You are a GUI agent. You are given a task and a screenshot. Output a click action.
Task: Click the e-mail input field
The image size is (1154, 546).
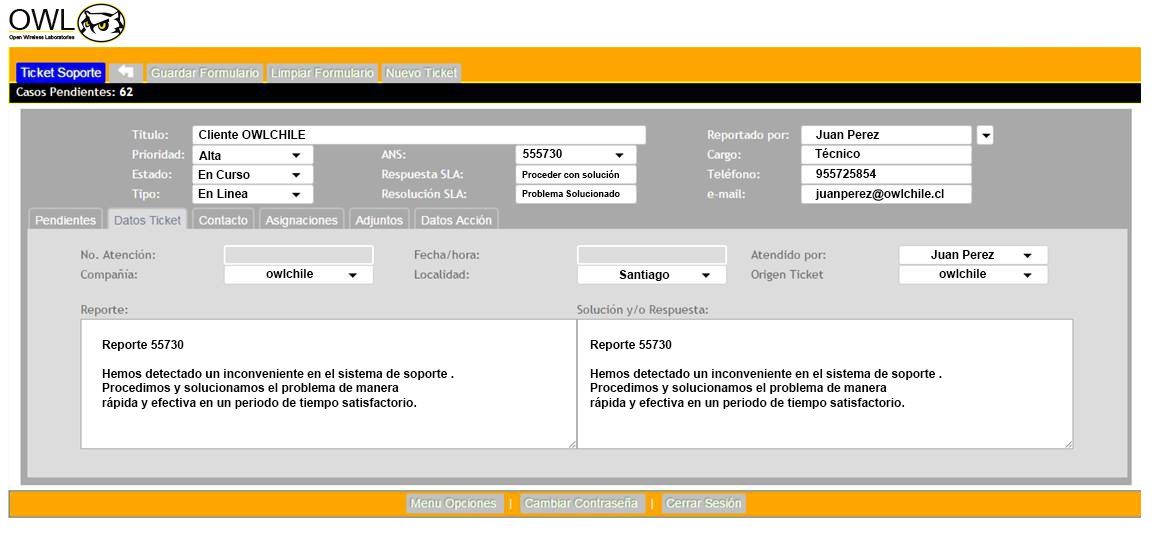[886, 194]
